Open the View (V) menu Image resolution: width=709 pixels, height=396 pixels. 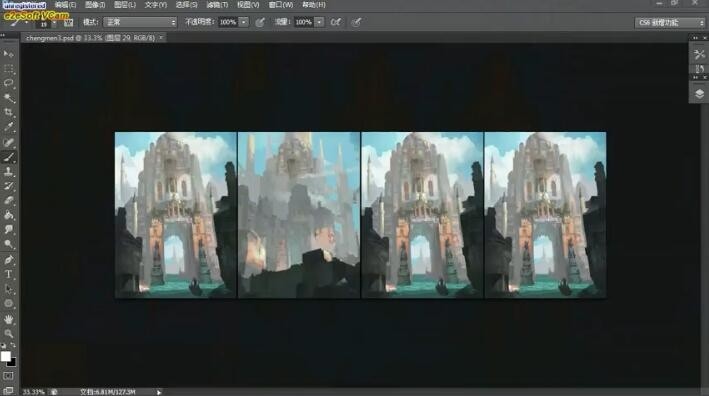click(248, 5)
